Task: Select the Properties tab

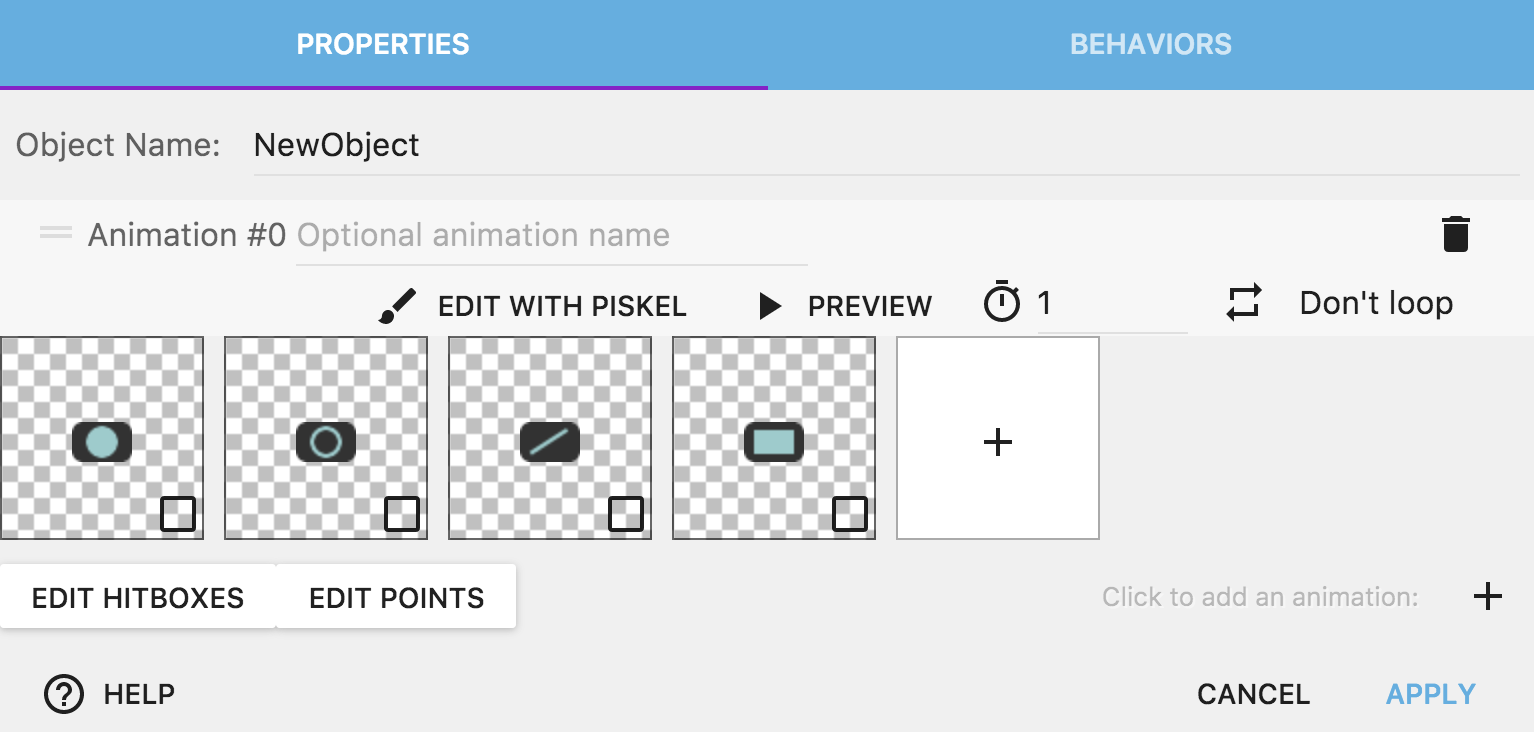Action: 382,44
